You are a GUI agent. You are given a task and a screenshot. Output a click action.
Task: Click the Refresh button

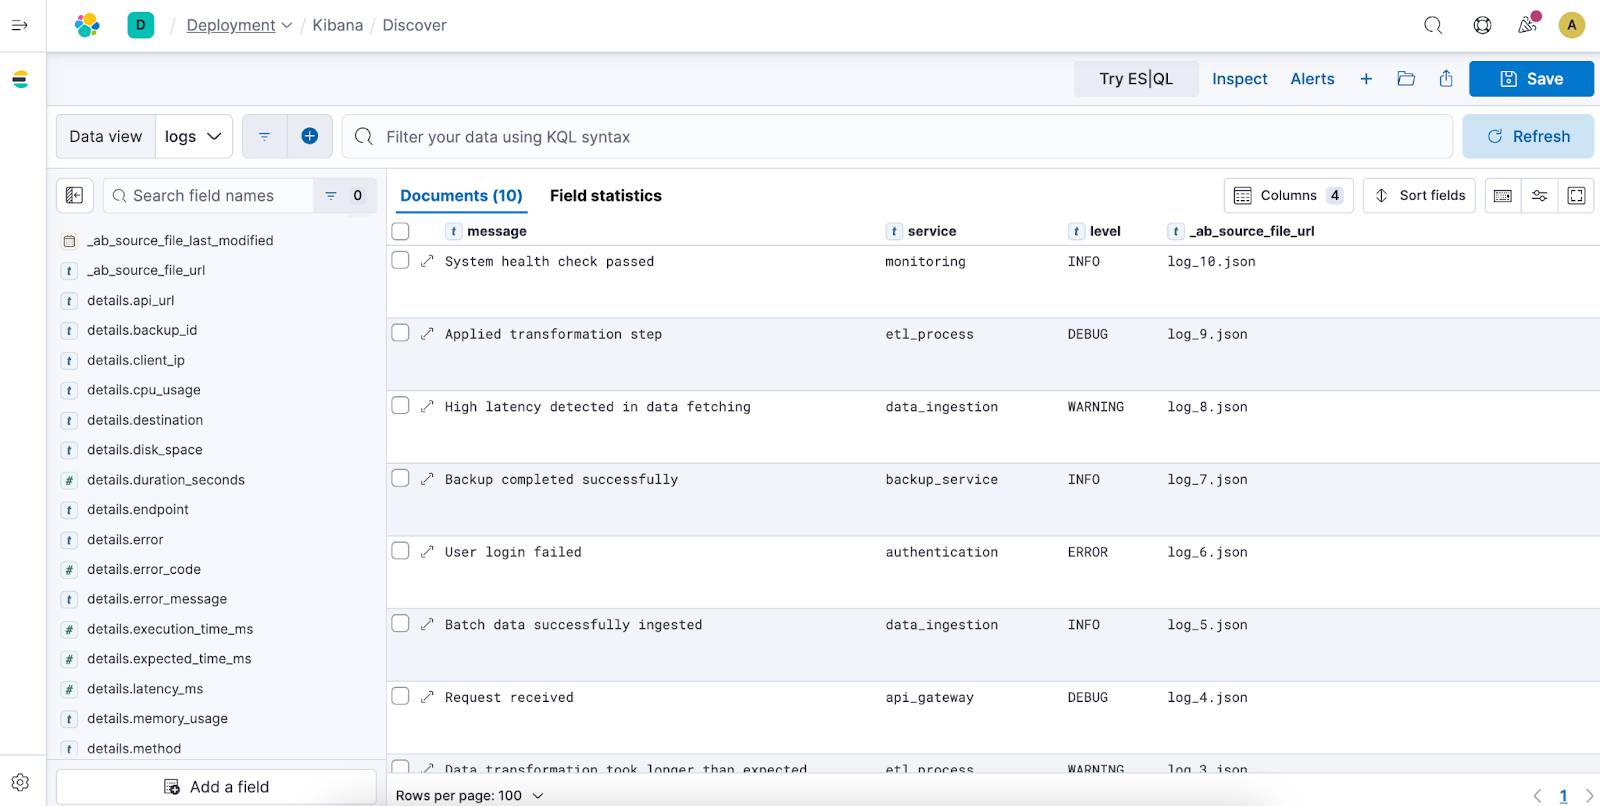1528,137
